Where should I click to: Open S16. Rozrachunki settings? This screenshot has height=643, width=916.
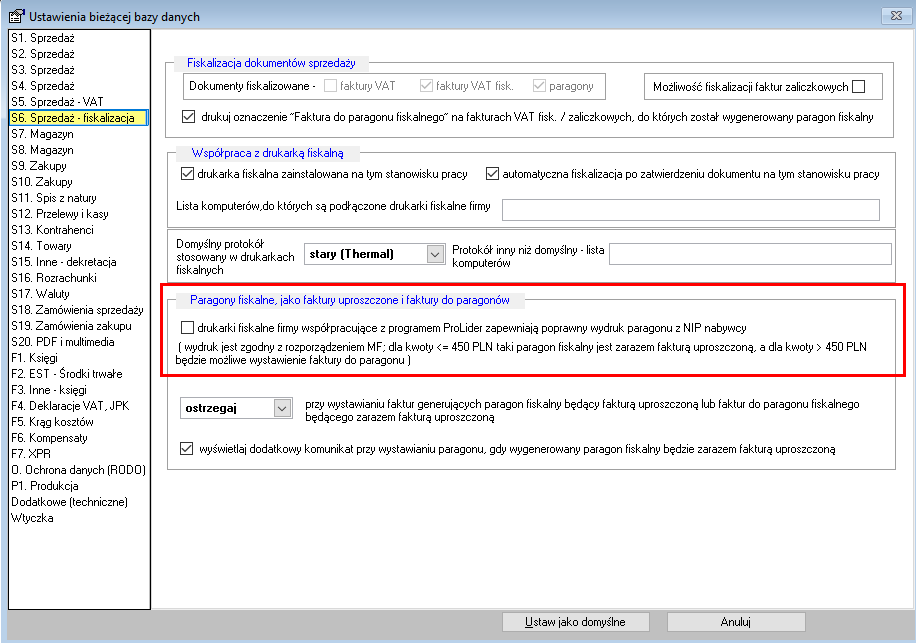(x=79, y=277)
